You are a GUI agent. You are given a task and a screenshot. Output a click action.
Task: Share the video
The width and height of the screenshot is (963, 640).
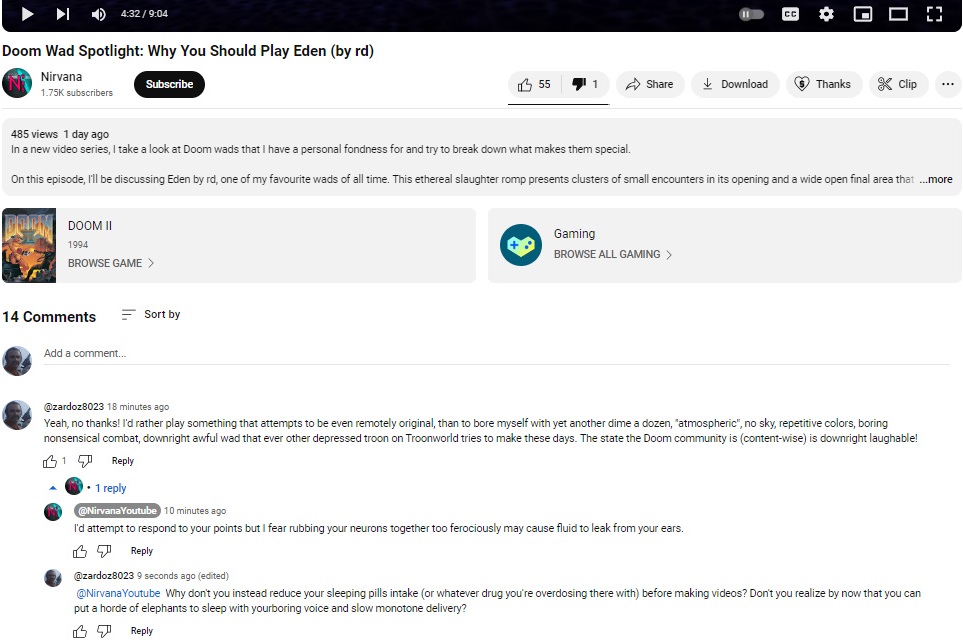click(x=650, y=84)
